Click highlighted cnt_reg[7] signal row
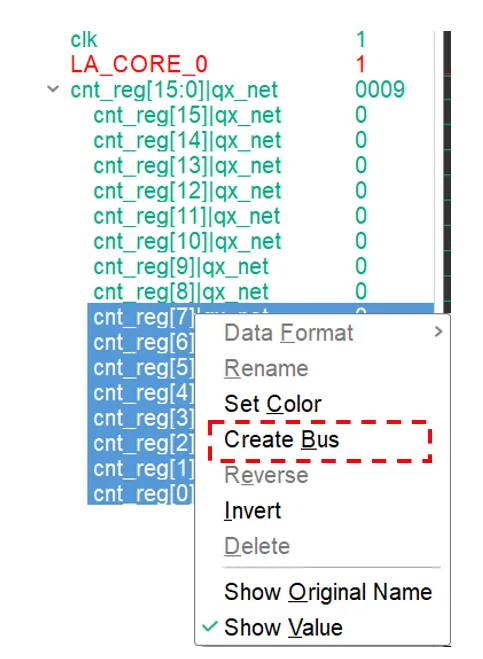 143,317
